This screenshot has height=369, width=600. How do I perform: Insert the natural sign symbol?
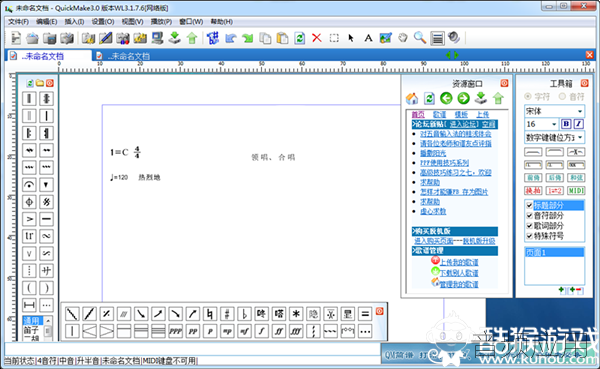tap(210, 314)
